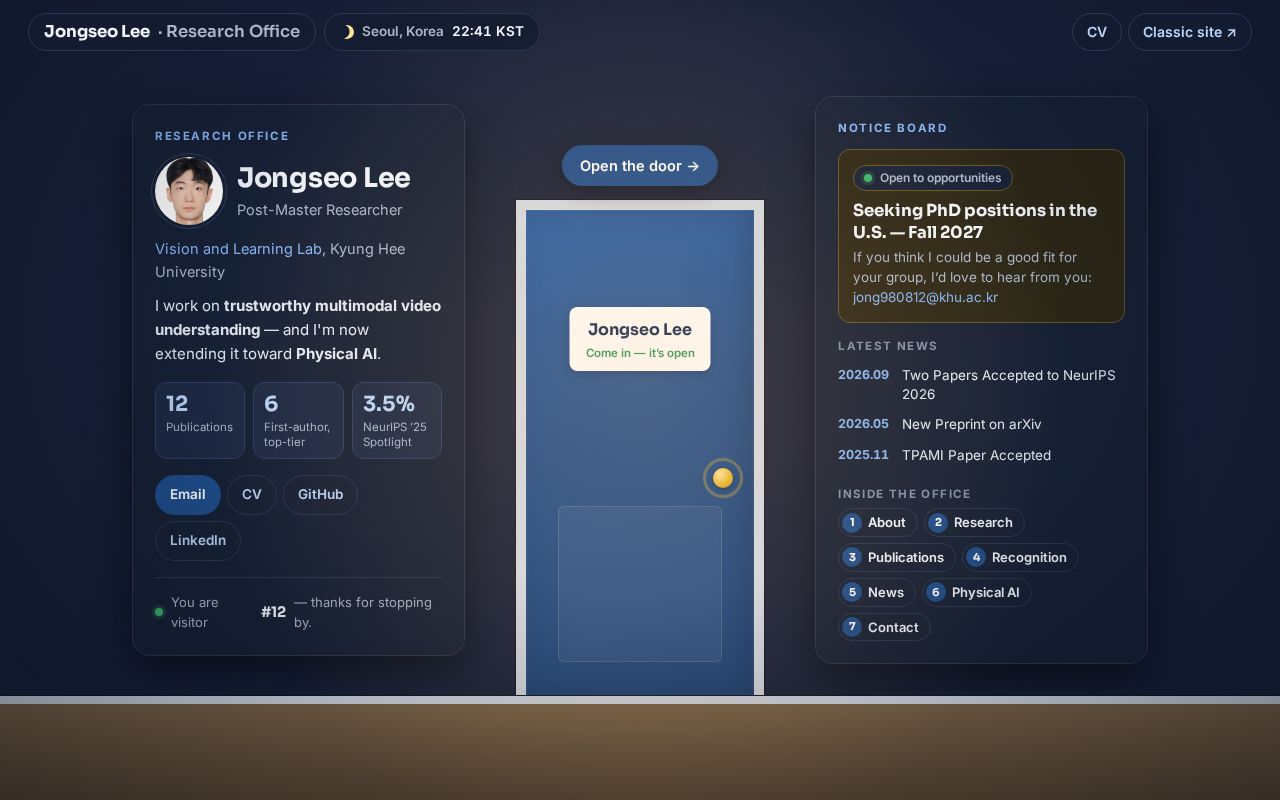Image resolution: width=1280 pixels, height=800 pixels.
Task: Click the Jongseo Lee Research Office title
Action: (172, 32)
